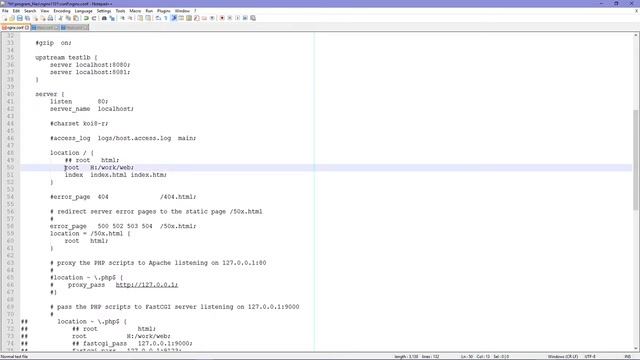
Task: Run macro multiple times icon
Action: 245,18
